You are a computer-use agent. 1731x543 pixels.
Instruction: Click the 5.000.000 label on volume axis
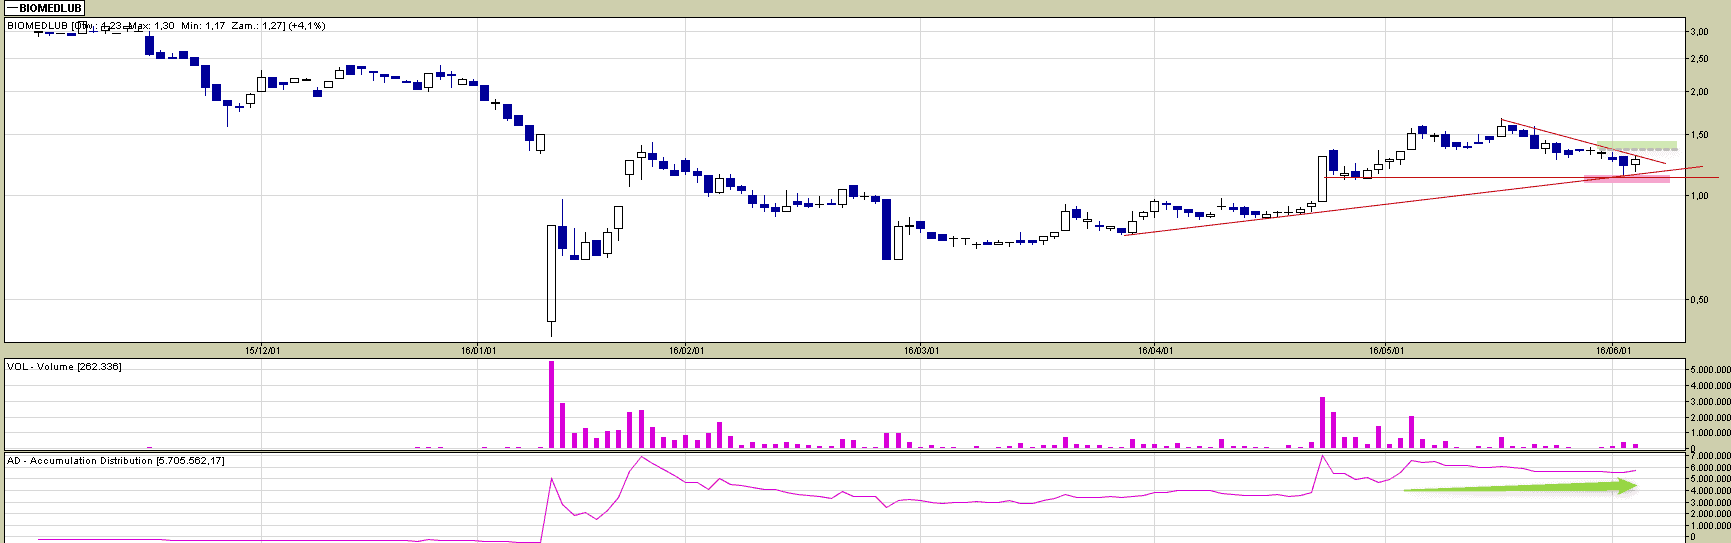coord(1708,370)
